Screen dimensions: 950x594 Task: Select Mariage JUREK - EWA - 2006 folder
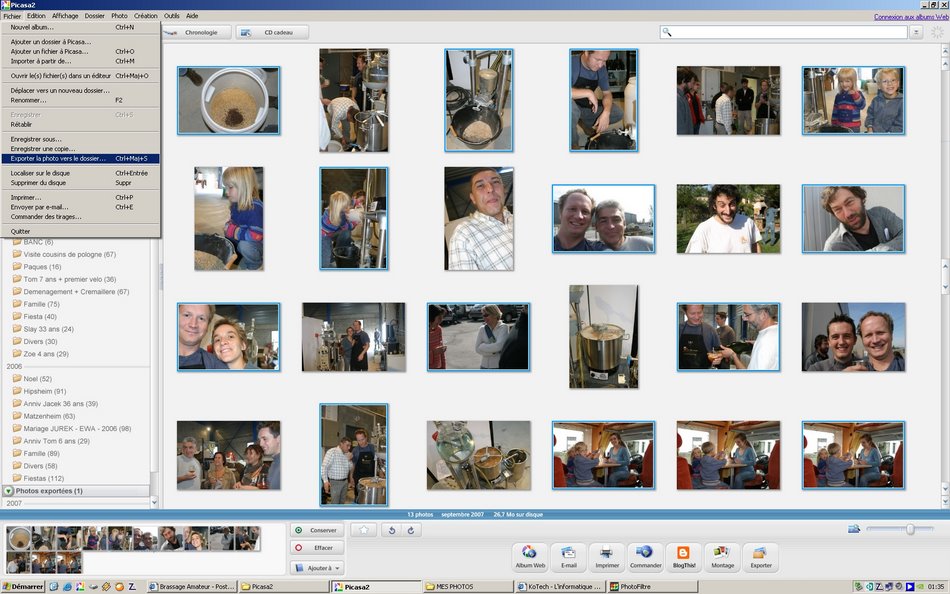pos(71,428)
